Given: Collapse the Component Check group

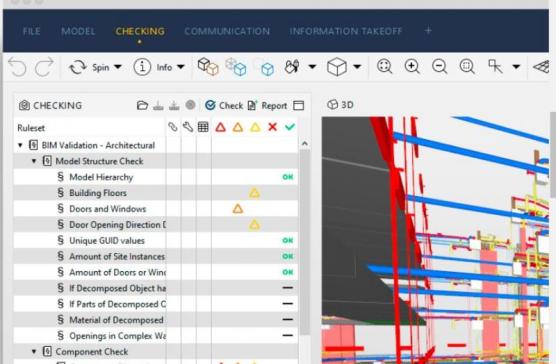Looking at the screenshot, I should coord(34,352).
